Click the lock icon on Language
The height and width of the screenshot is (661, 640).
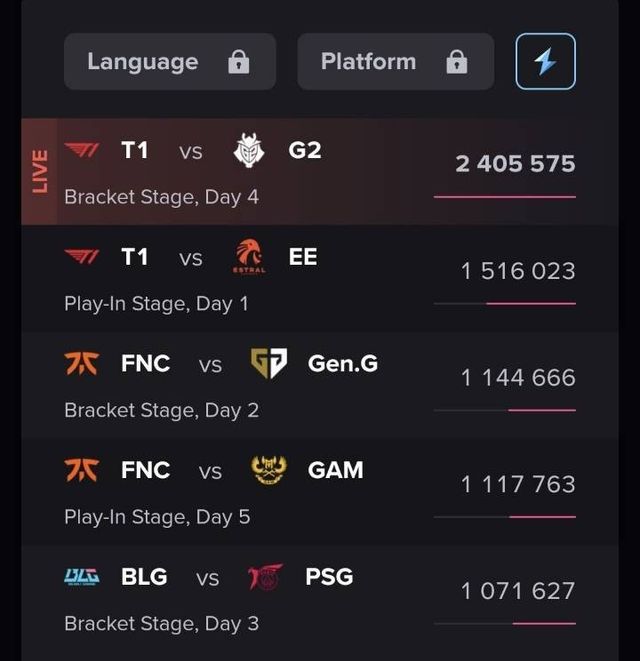[238, 62]
